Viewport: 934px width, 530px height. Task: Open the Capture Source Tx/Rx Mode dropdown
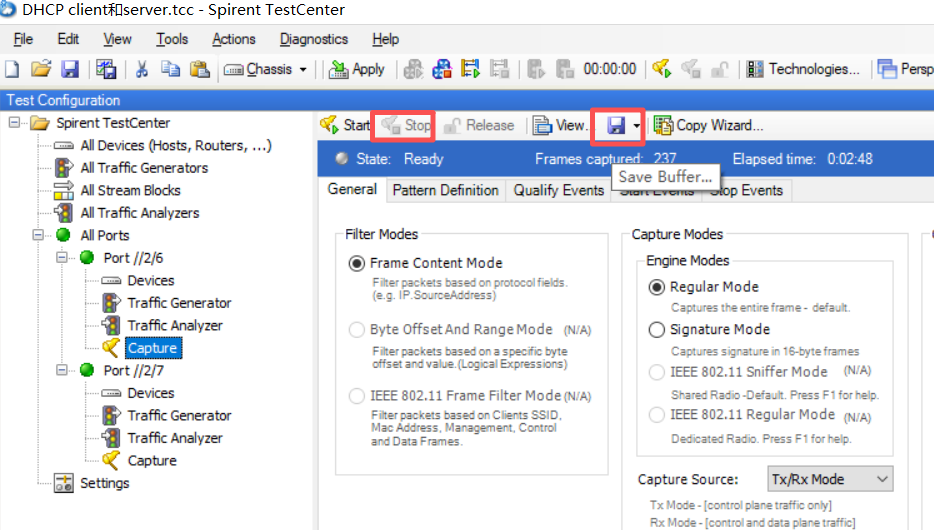[830, 479]
